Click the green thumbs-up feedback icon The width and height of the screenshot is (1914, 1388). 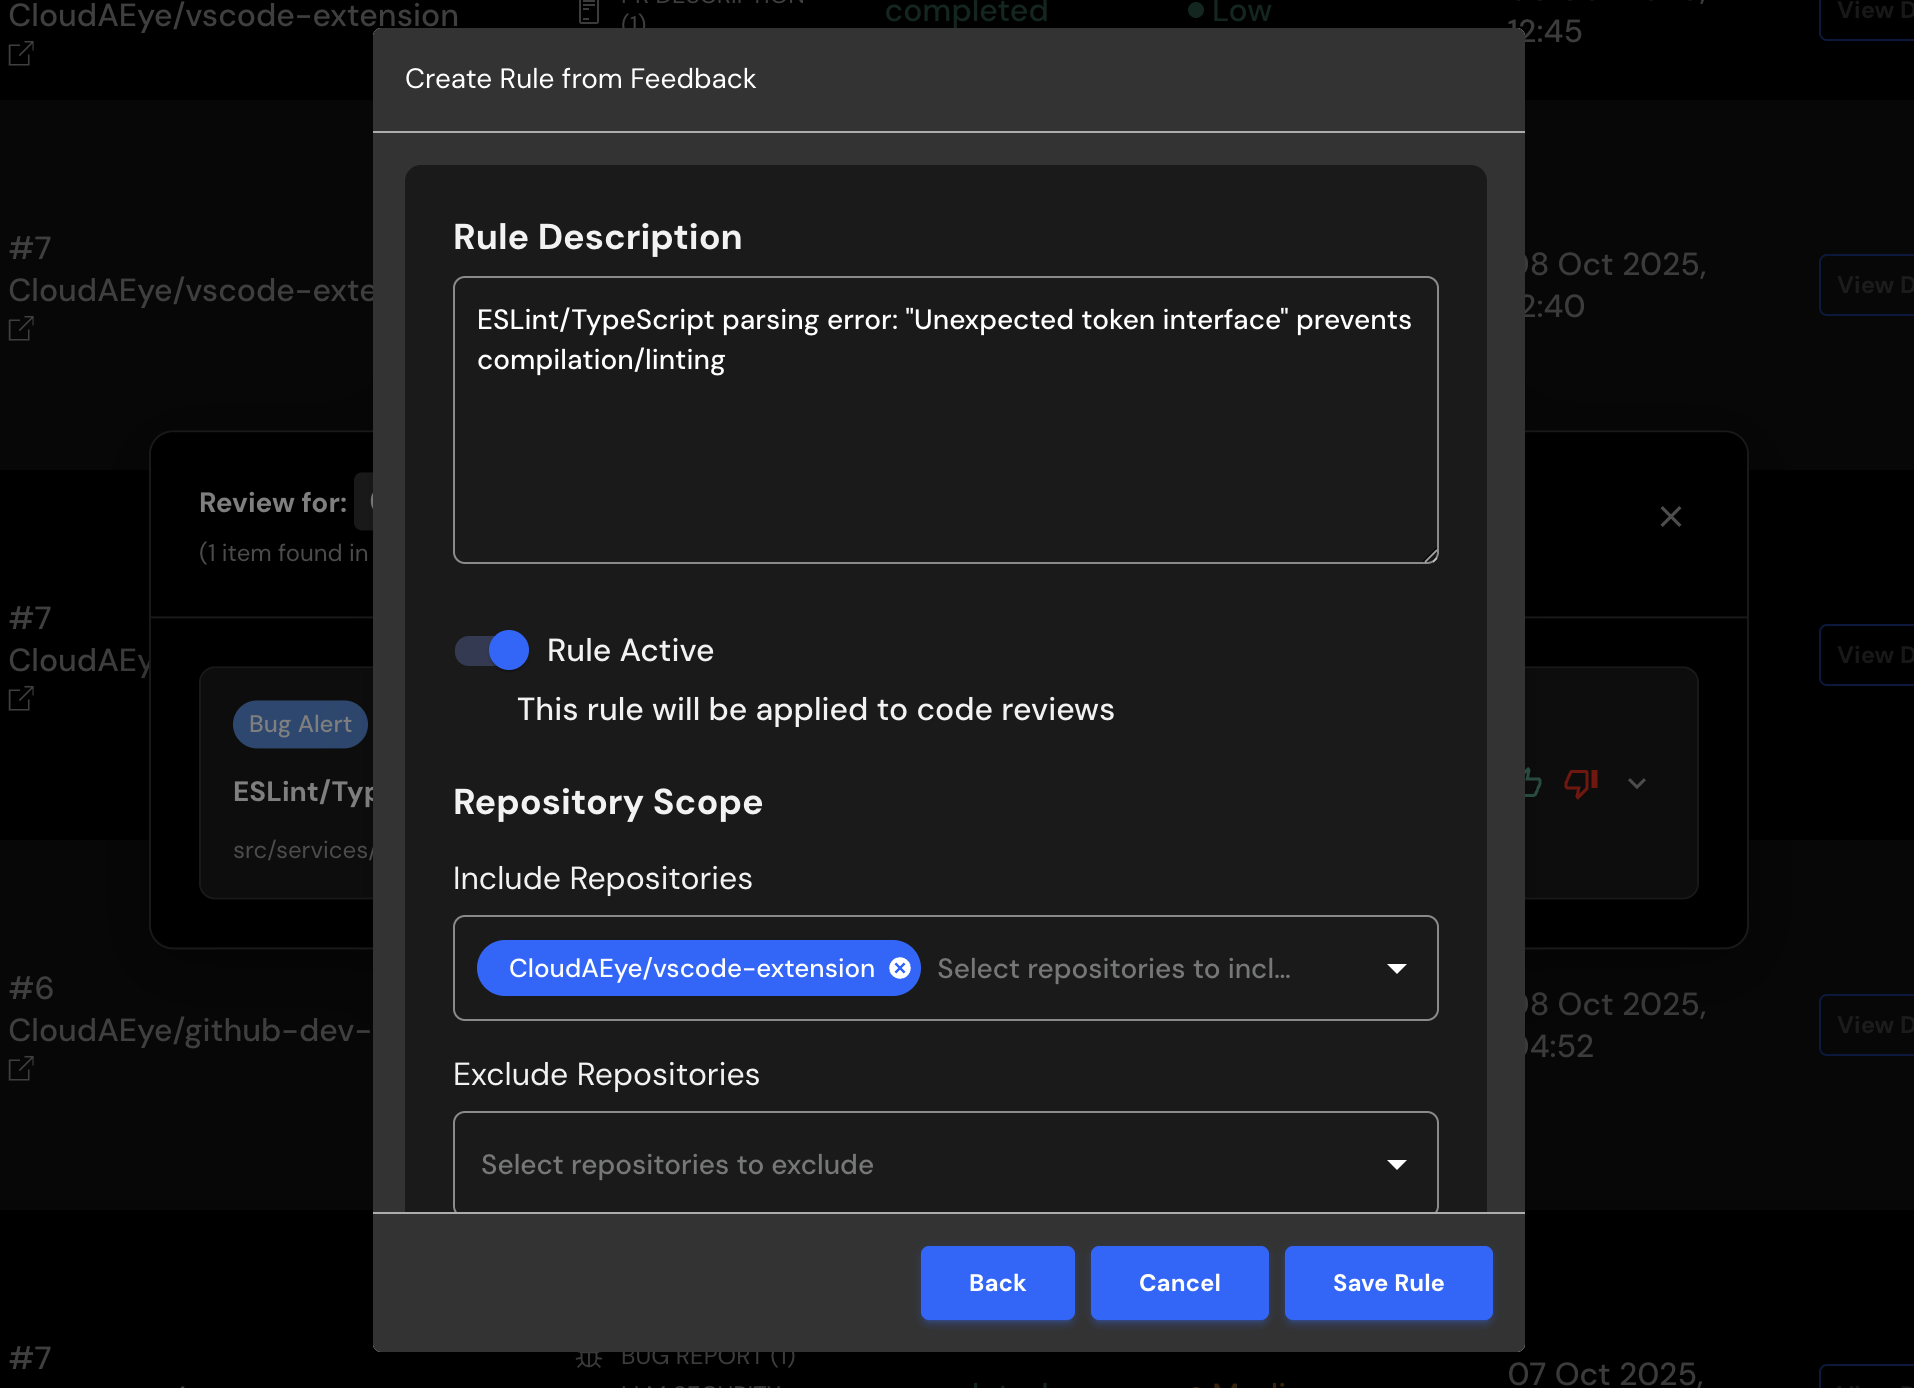point(1532,783)
